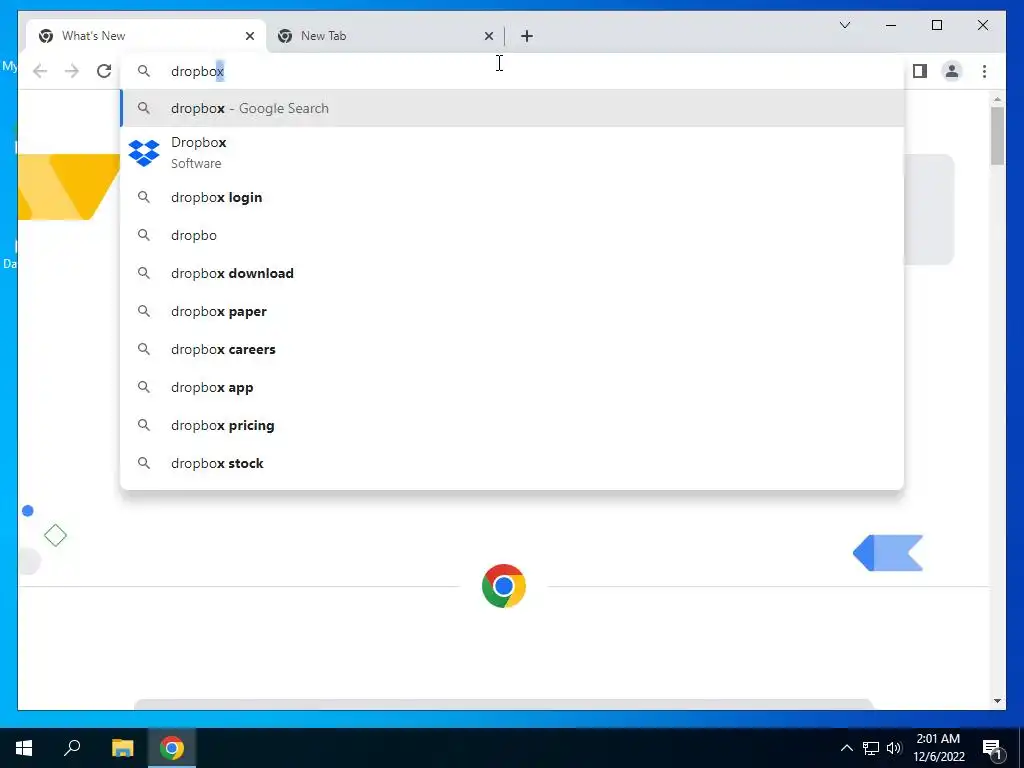This screenshot has width=1024, height=768.
Task: Click the search icon in the address bar
Action: 144,71
